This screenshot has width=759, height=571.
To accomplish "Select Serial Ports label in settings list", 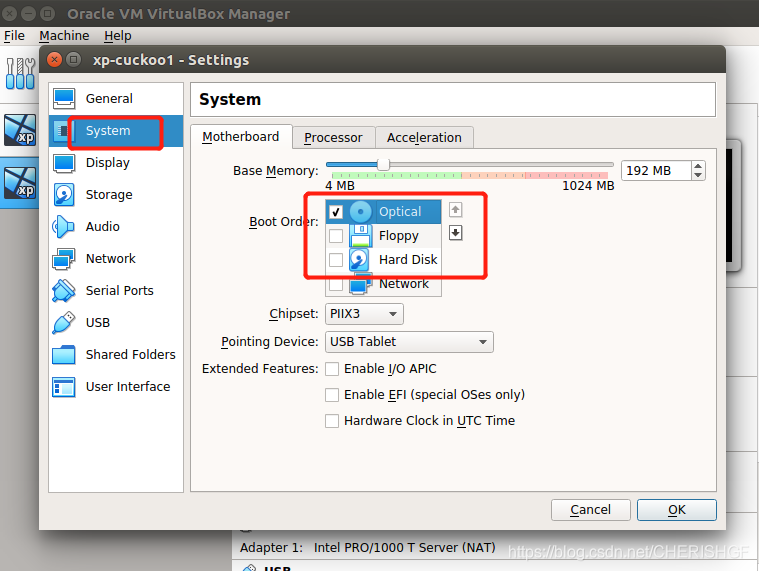I will coord(120,290).
